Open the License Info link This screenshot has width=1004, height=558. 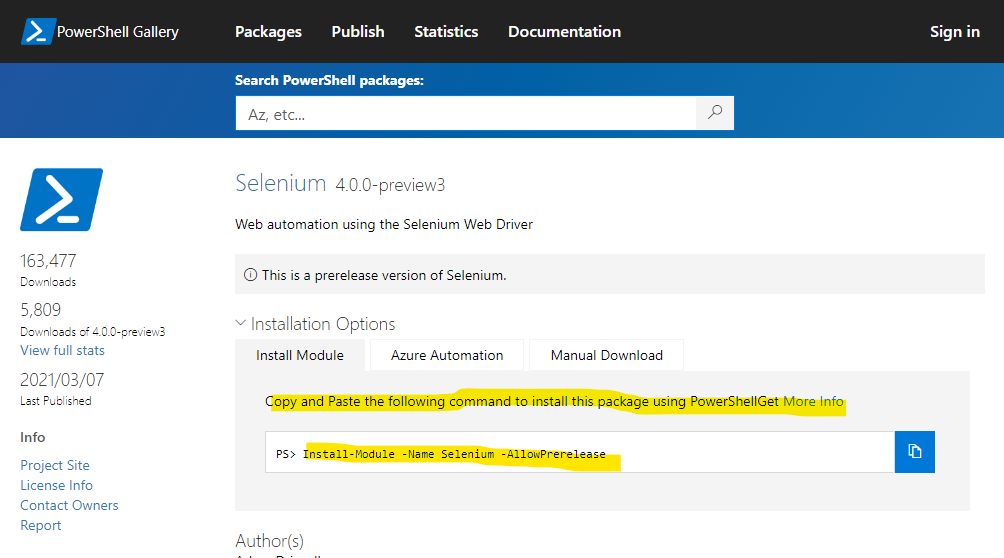[56, 485]
